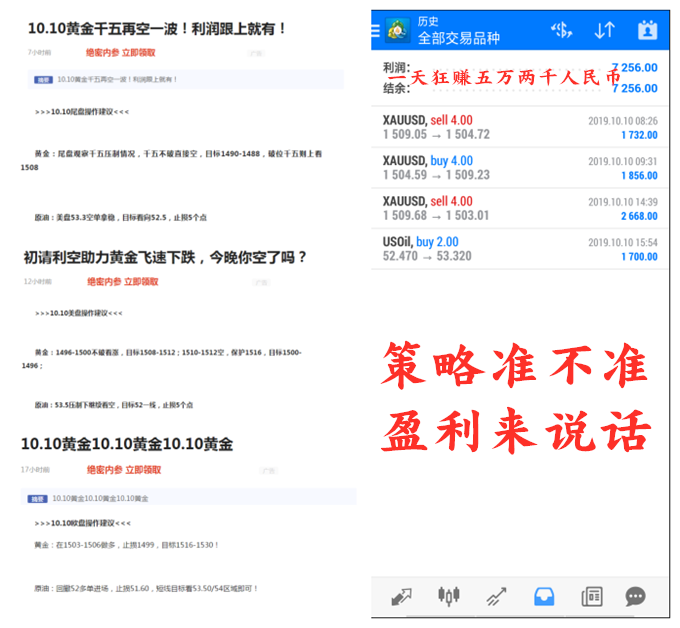The image size is (680, 628).
Task: Open the Chat messages bubble icon
Action: 635,597
